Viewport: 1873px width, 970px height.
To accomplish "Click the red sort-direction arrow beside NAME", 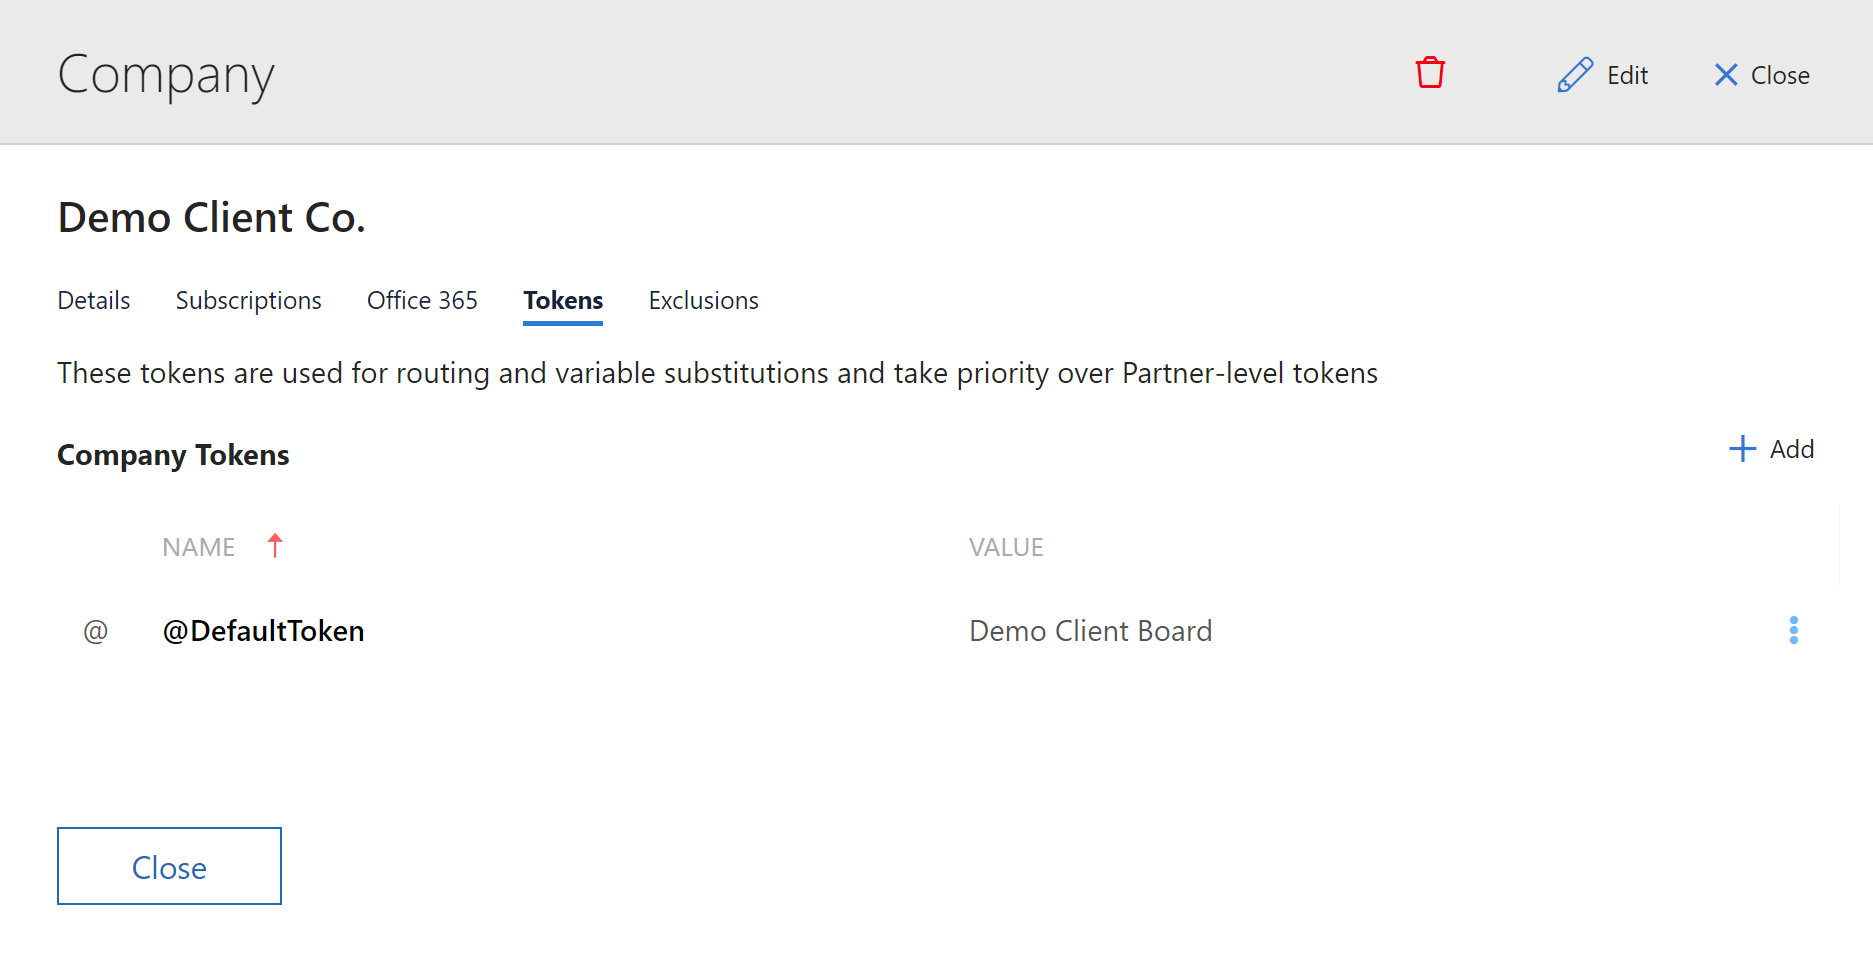I will (x=275, y=545).
